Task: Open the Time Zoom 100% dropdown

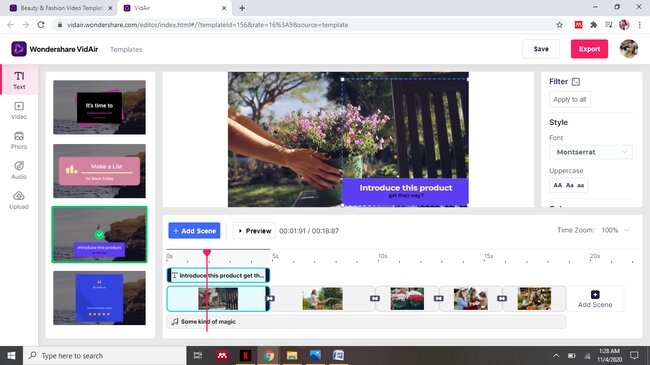Action: tap(616, 230)
